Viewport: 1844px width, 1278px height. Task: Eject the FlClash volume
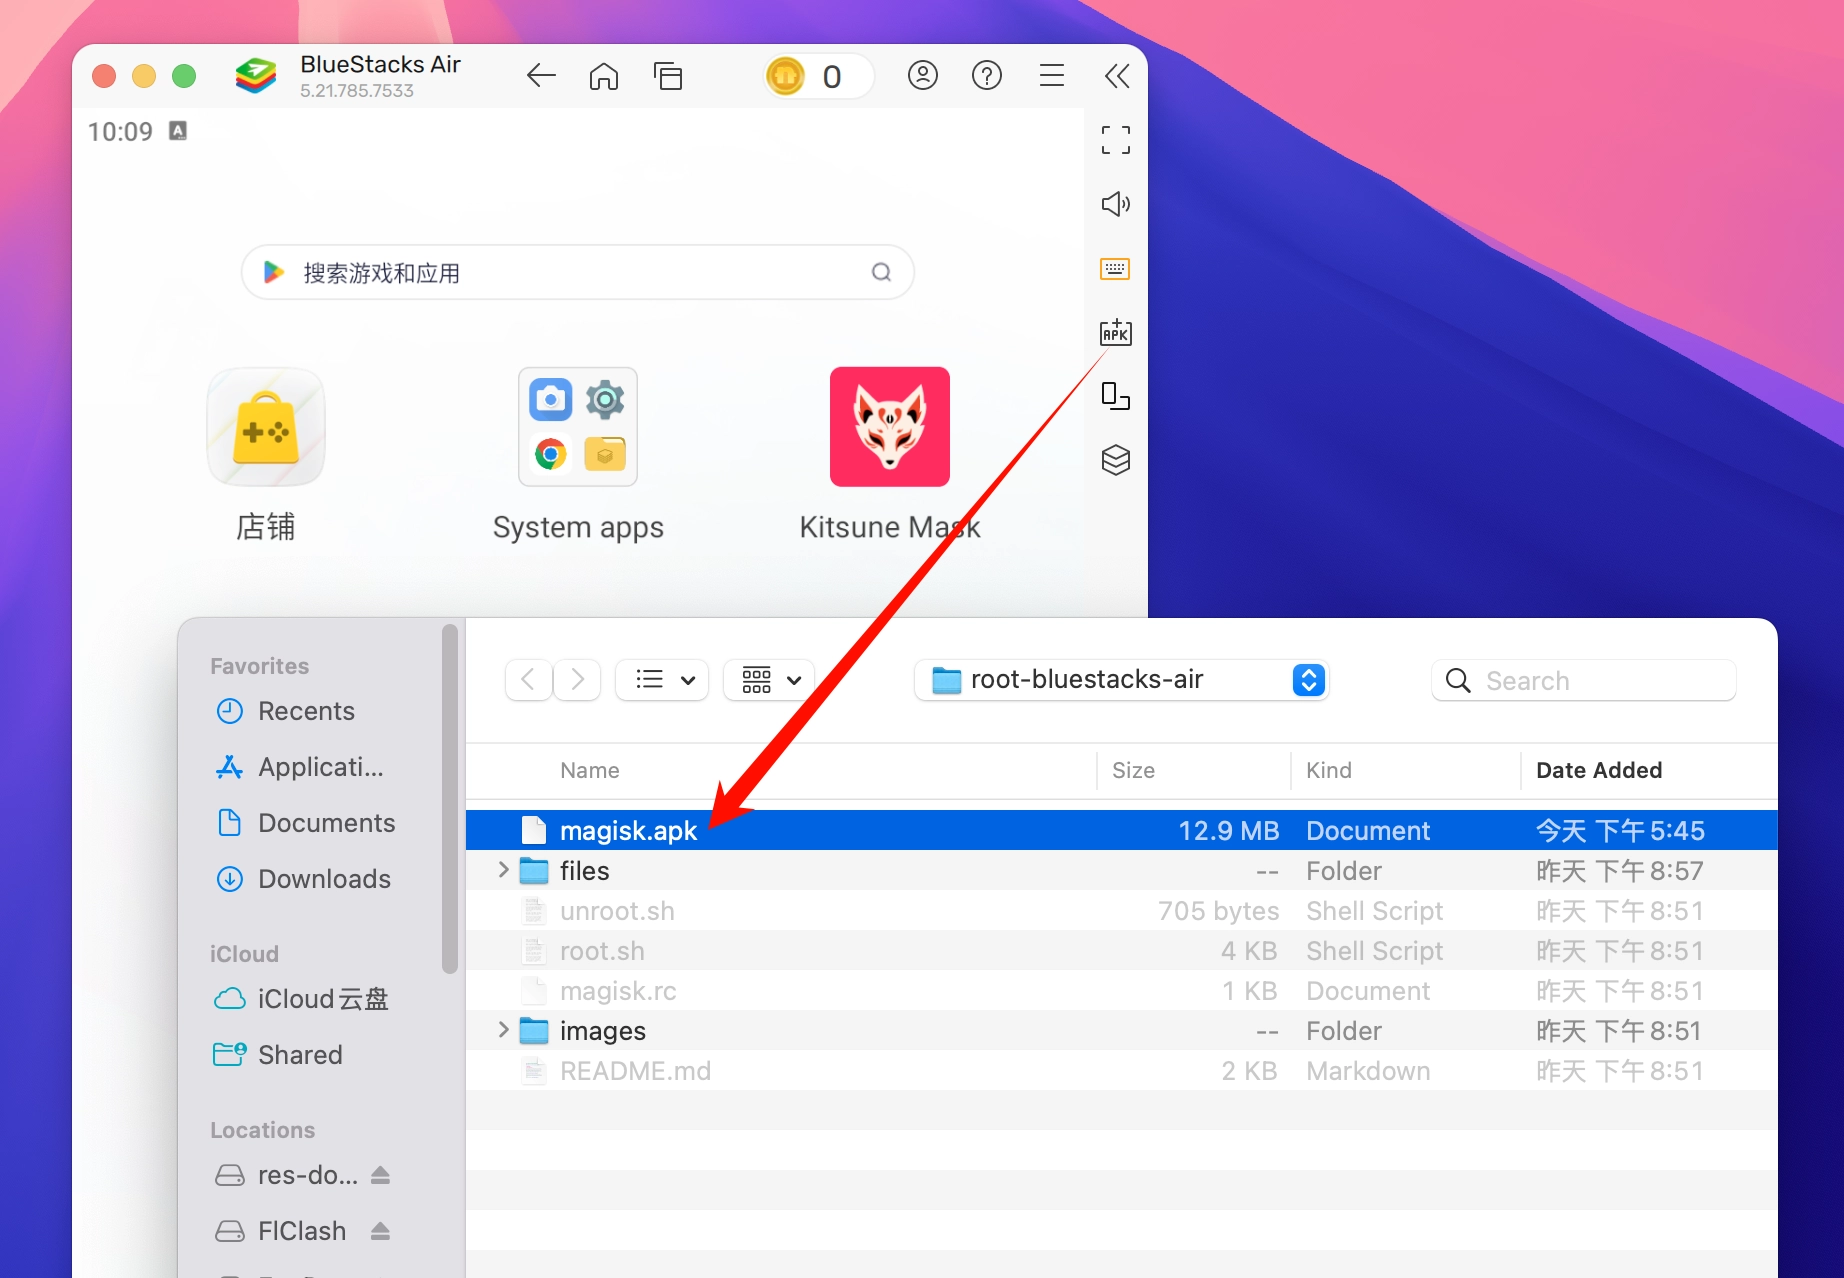tap(380, 1231)
